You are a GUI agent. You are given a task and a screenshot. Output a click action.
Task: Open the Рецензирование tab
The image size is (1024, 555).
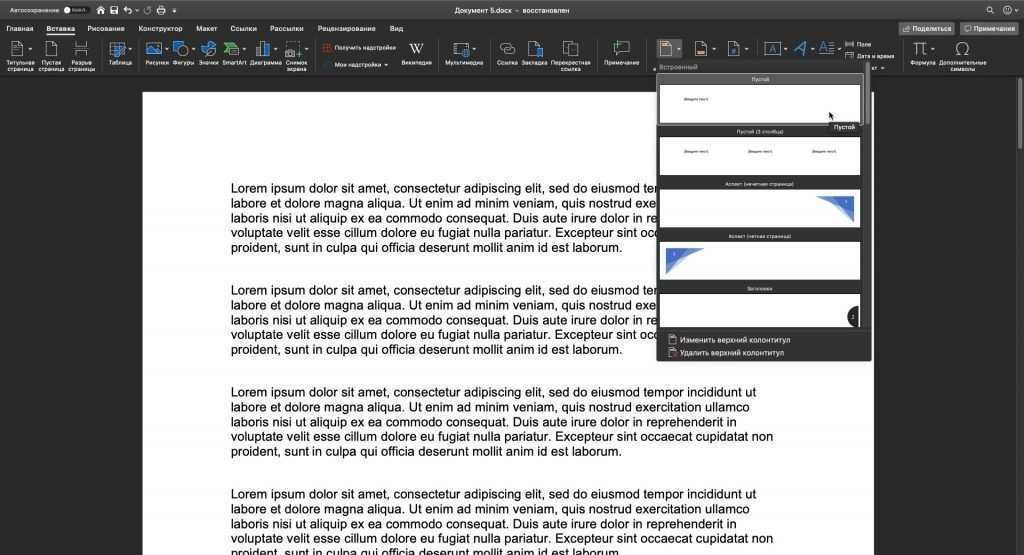pyautogui.click(x=347, y=29)
